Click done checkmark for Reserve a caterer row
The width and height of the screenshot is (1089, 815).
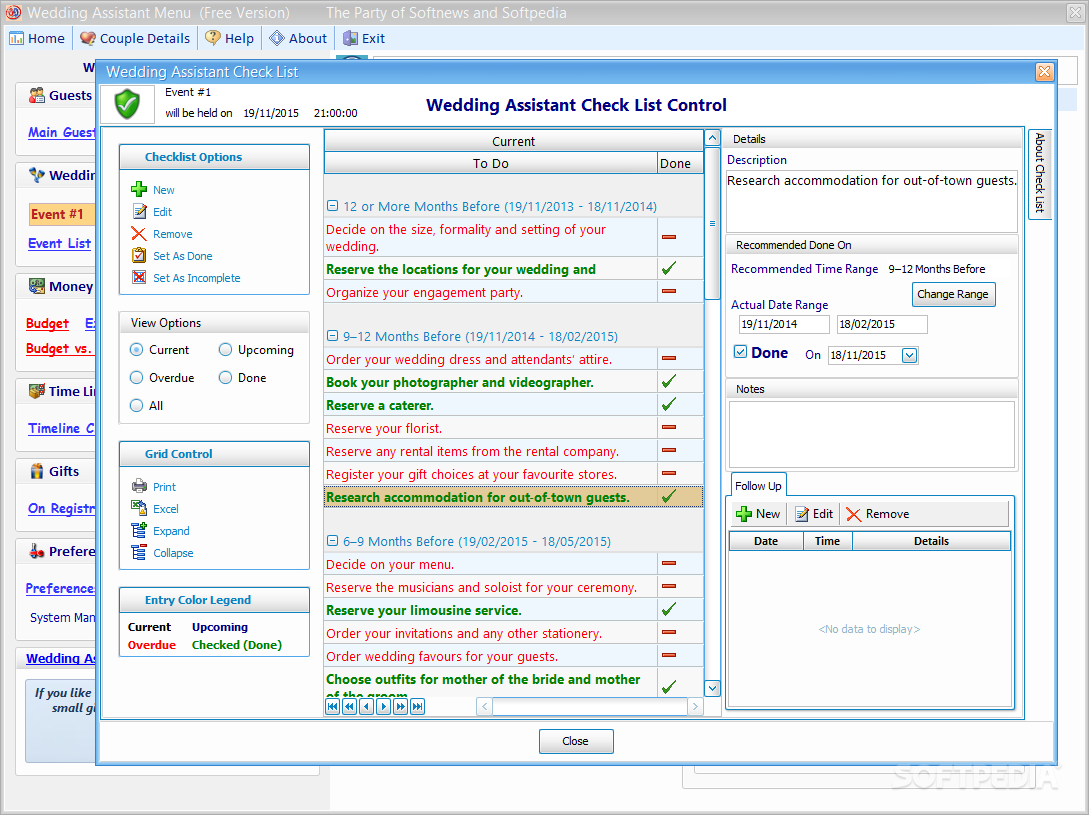point(669,404)
